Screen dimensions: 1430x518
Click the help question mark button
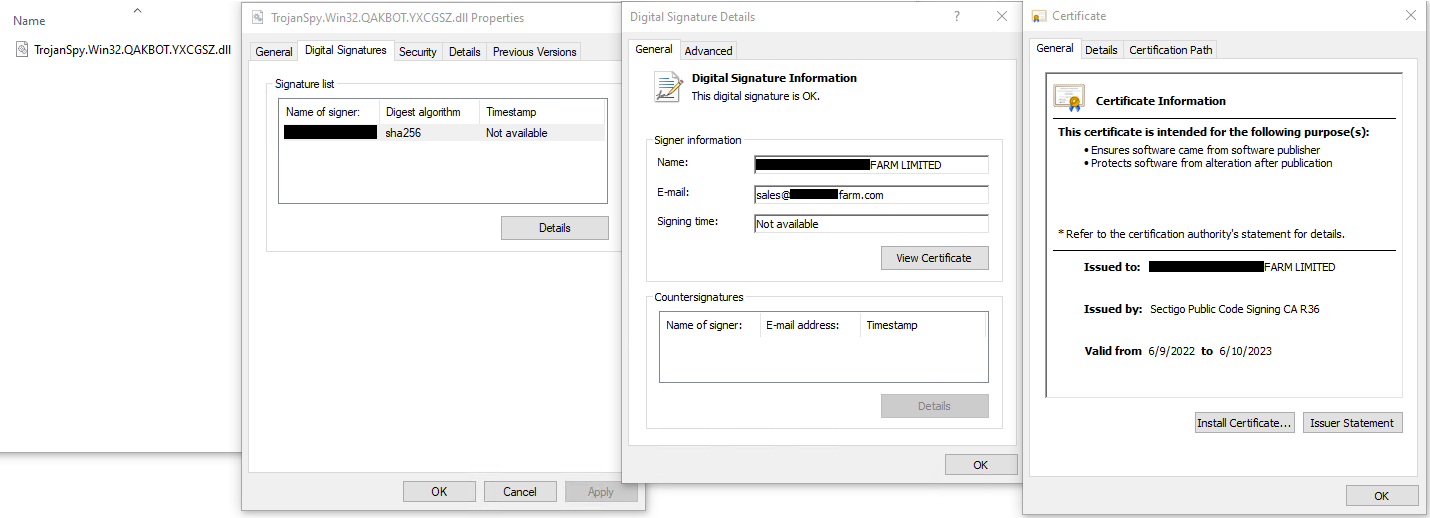957,16
